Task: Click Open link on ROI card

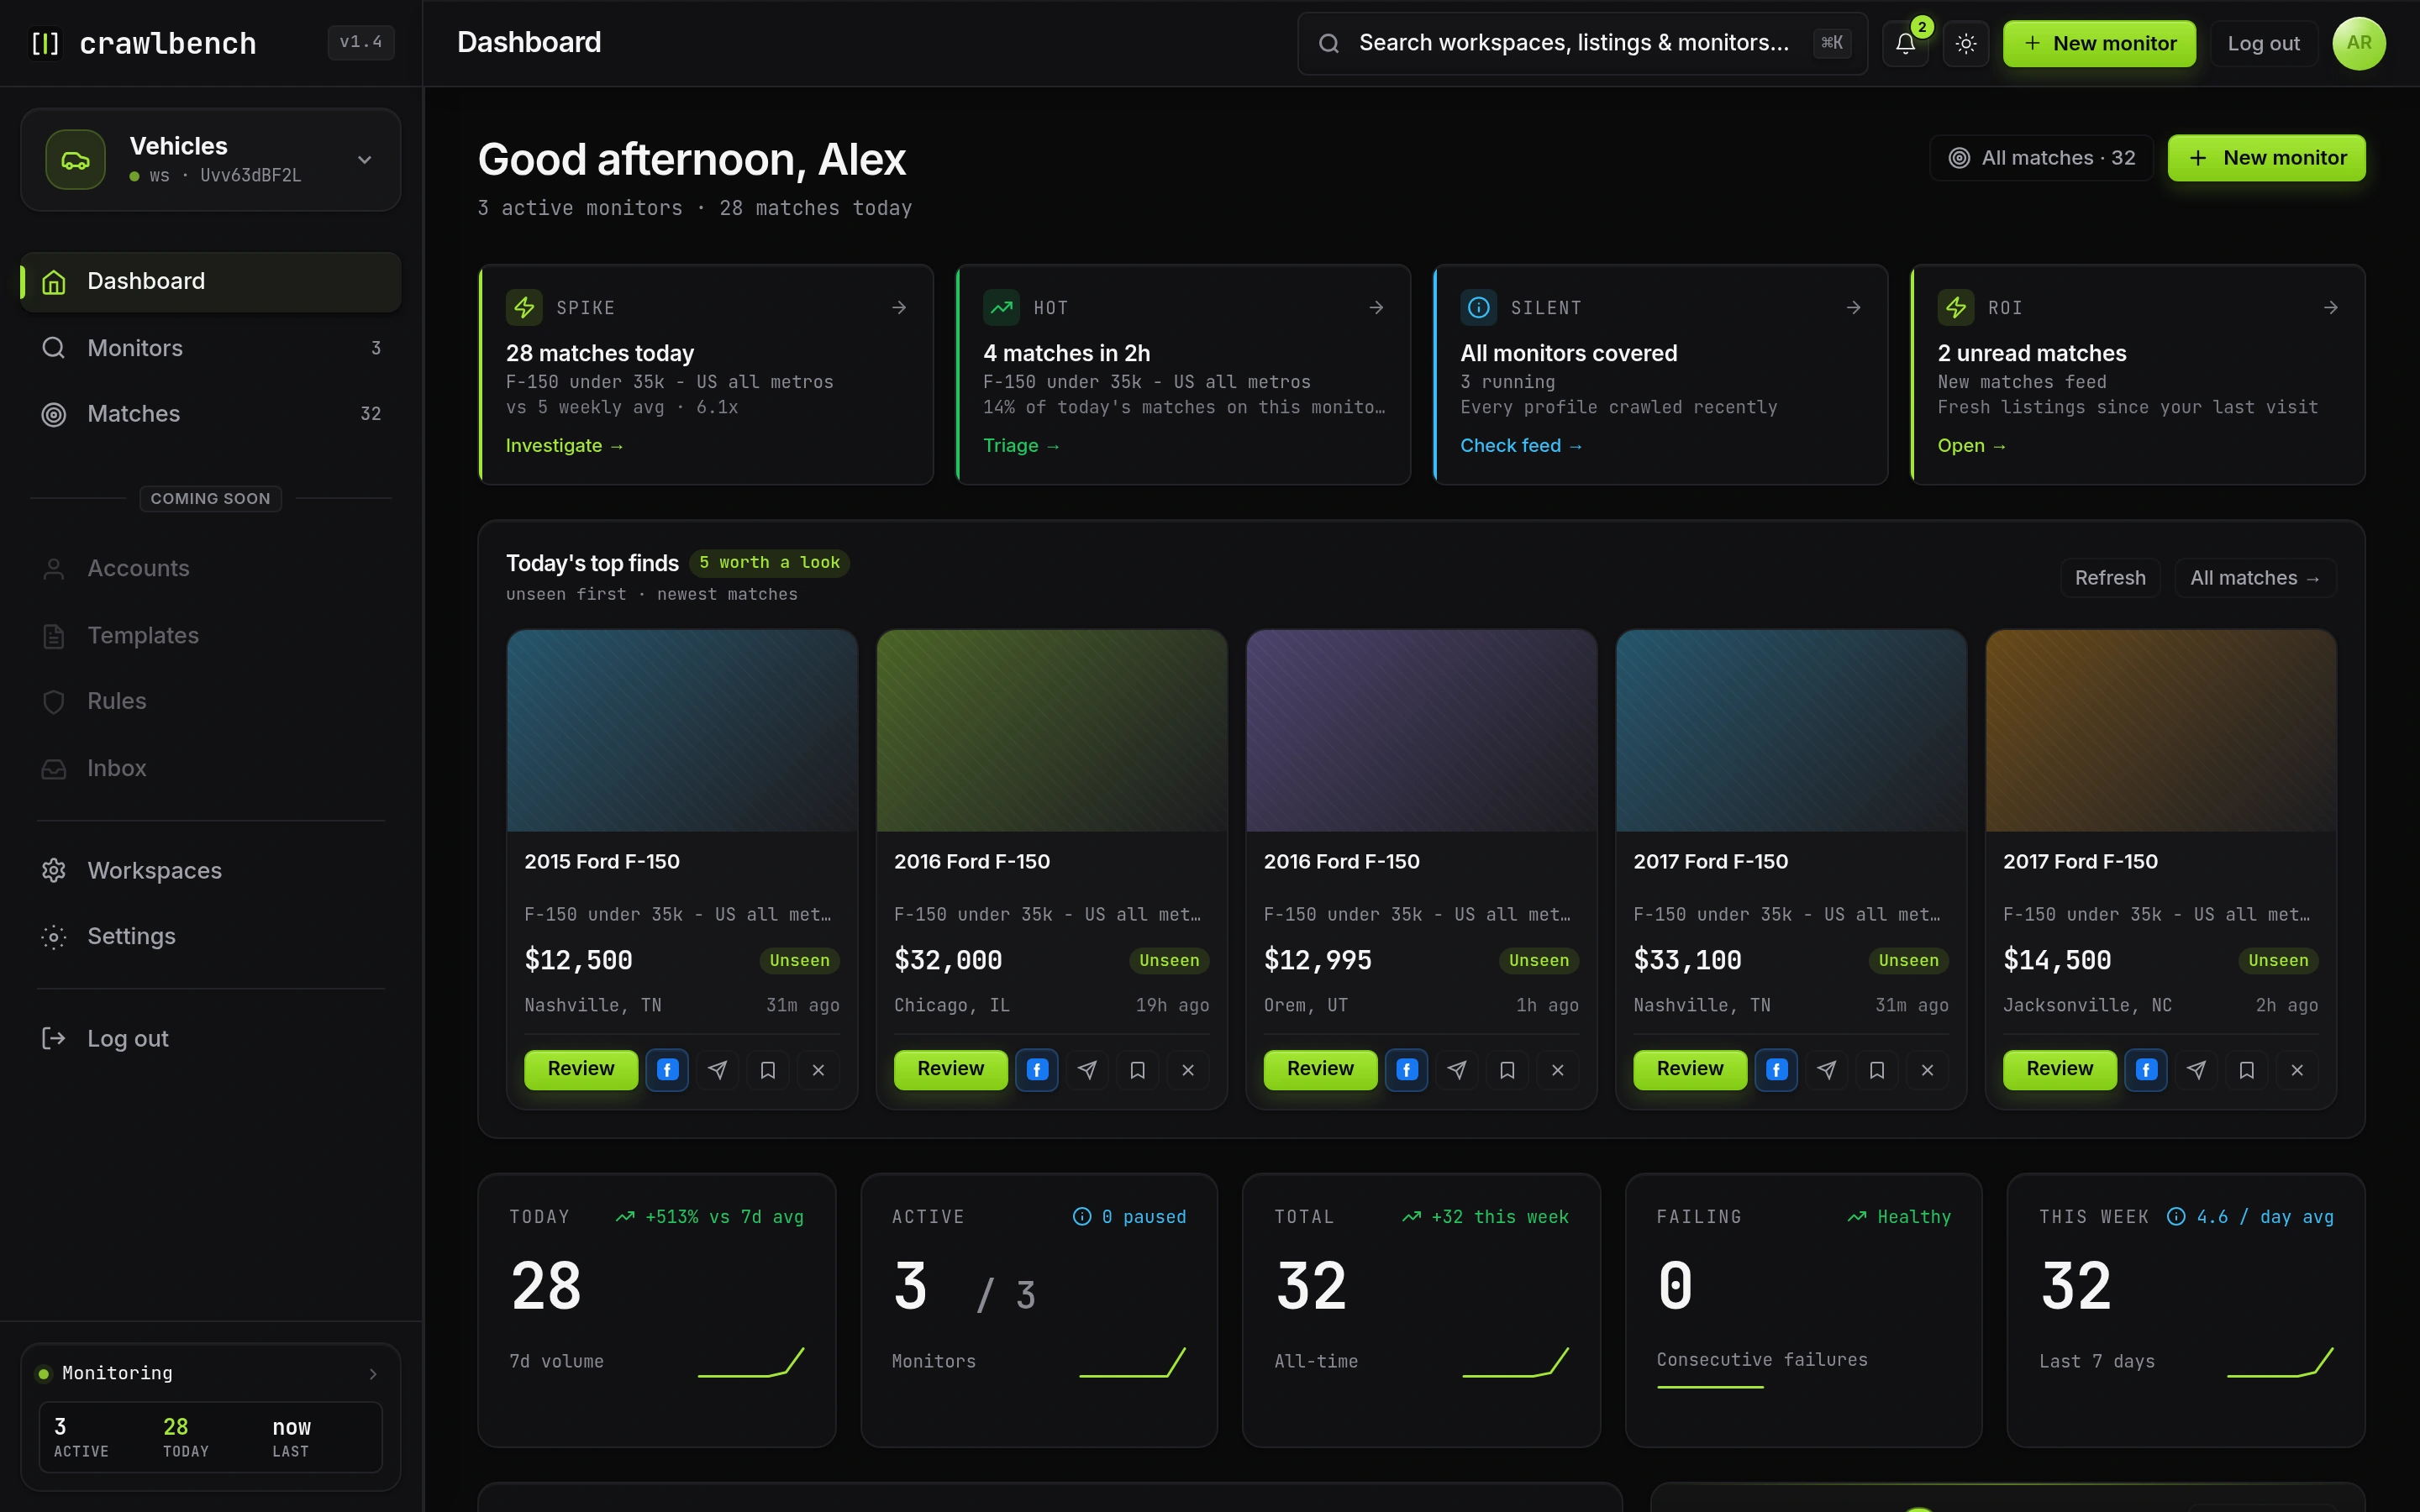Action: (x=1972, y=446)
